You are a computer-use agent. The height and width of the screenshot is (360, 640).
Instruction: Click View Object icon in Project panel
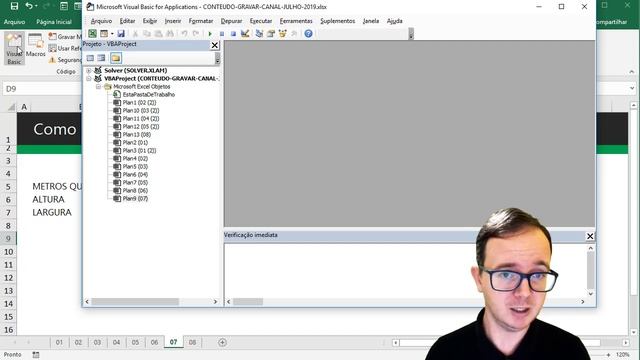(x=101, y=58)
